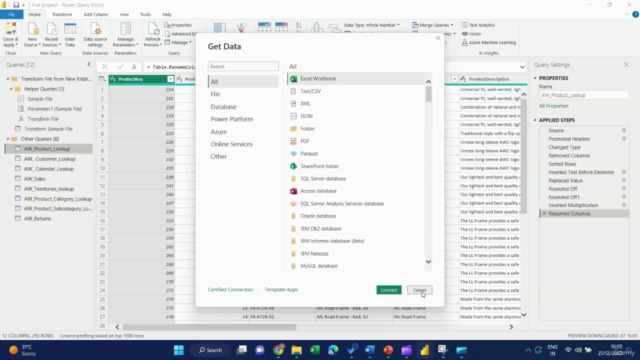Select Access database connector
640x360 pixels.
click(x=318, y=191)
